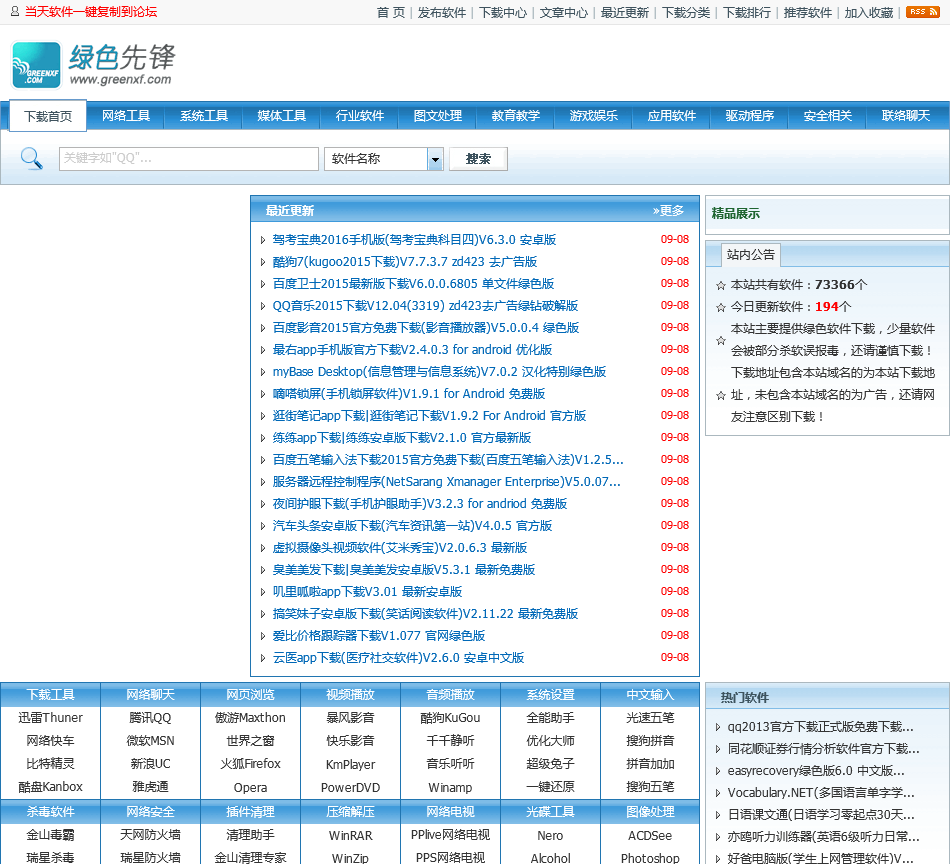The width and height of the screenshot is (950, 864).
Task: Click the GreenXF site logo
Action: (93, 65)
